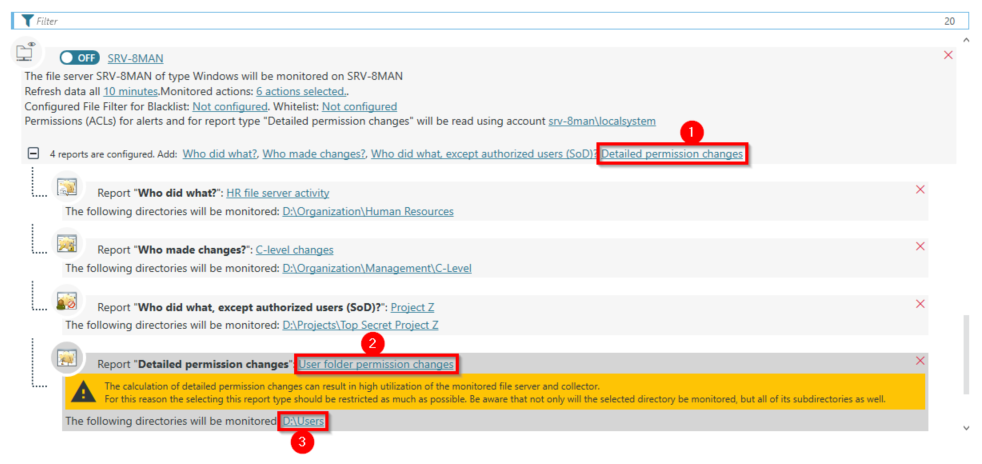Add a "Who made changes?" report
Screen dimensions: 982x464
click(x=314, y=154)
